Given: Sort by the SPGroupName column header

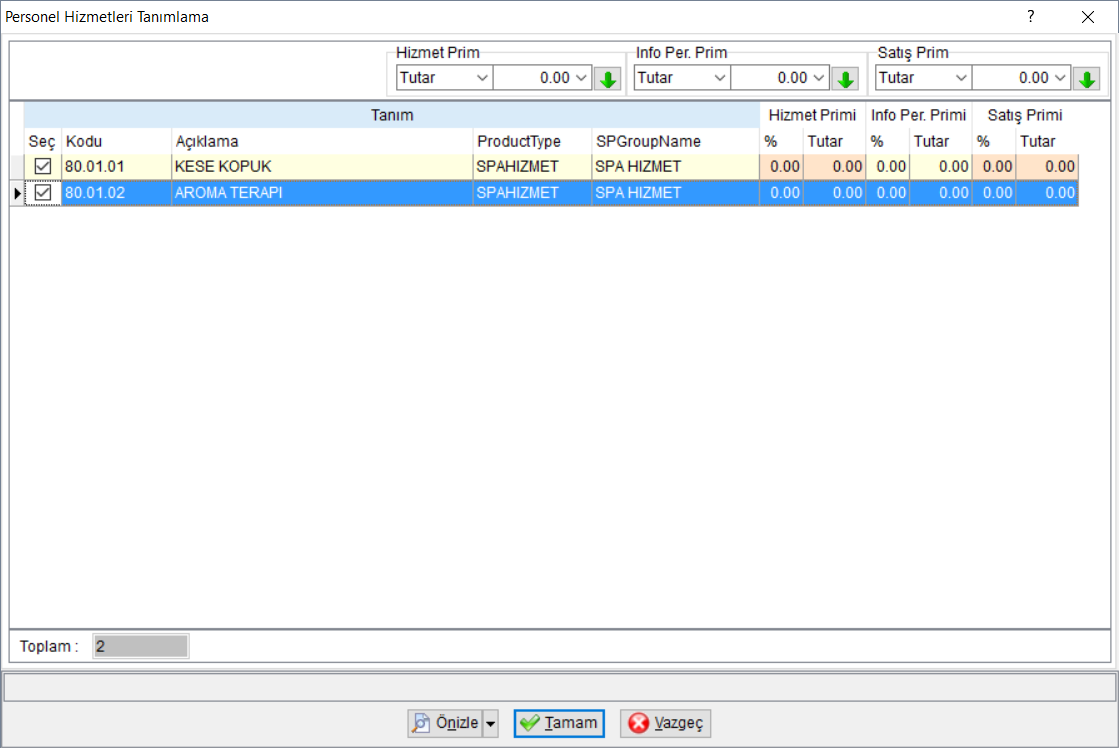Looking at the screenshot, I should point(675,141).
